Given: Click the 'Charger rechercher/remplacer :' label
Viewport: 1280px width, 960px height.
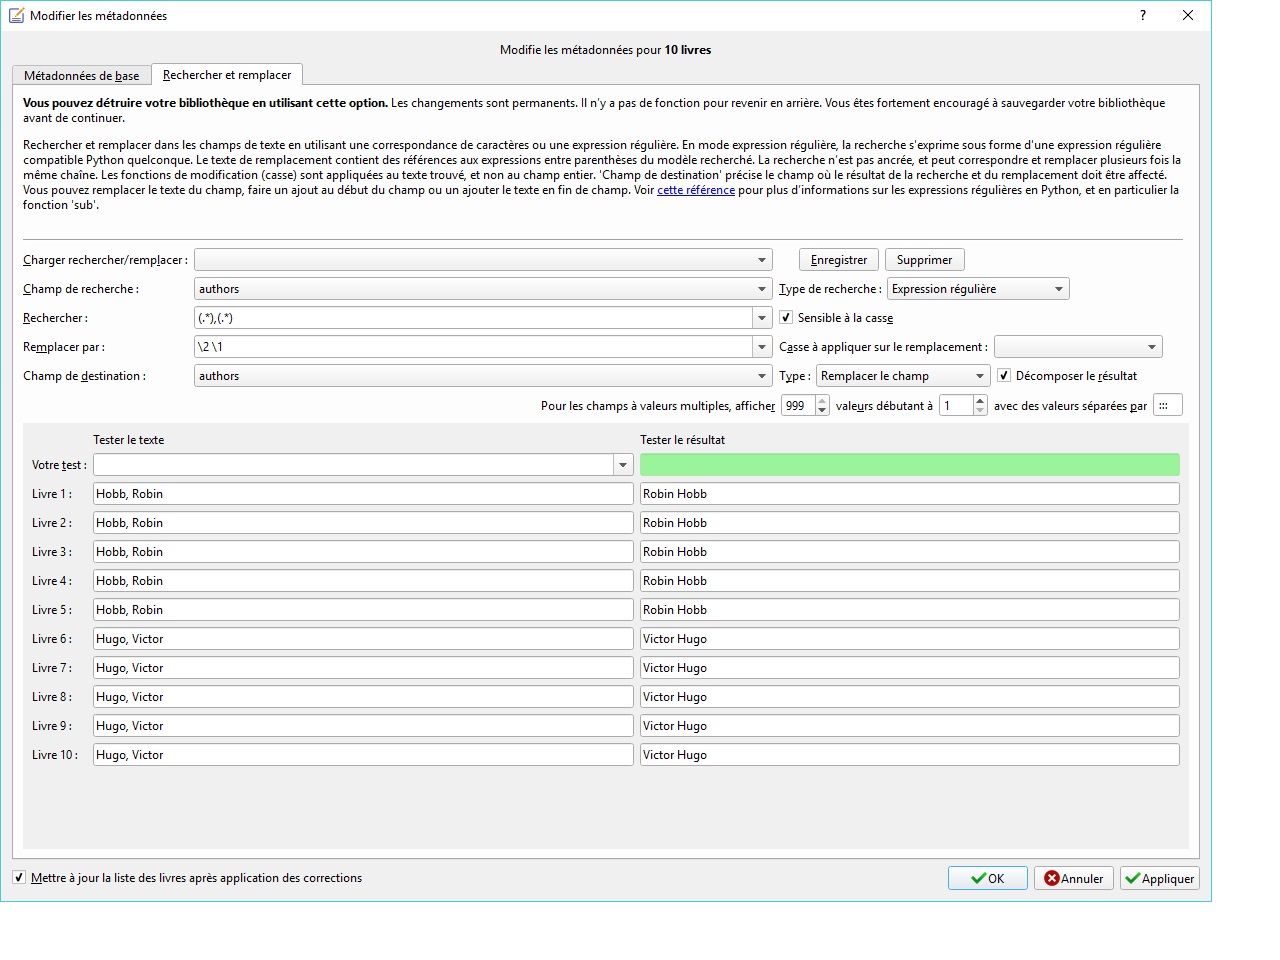Looking at the screenshot, I should 106,260.
